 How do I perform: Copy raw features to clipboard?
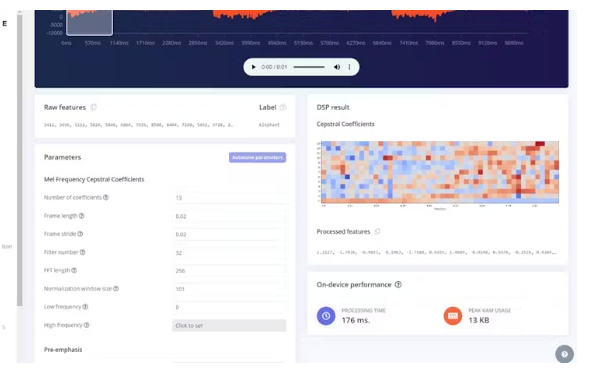(x=93, y=107)
